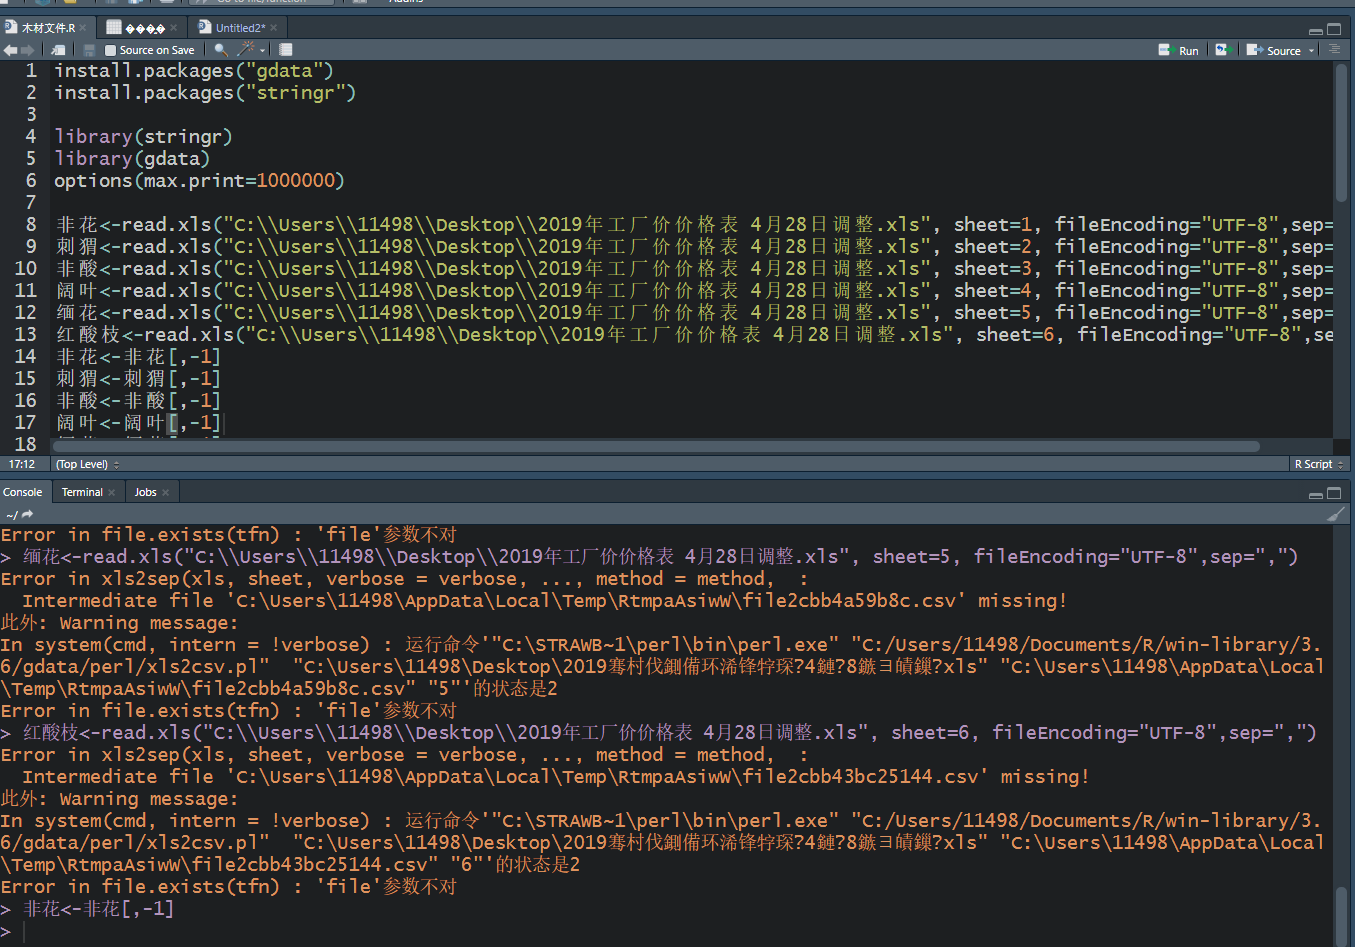This screenshot has height=947, width=1355.
Task: Clear console with the broom icon
Action: click(1335, 515)
